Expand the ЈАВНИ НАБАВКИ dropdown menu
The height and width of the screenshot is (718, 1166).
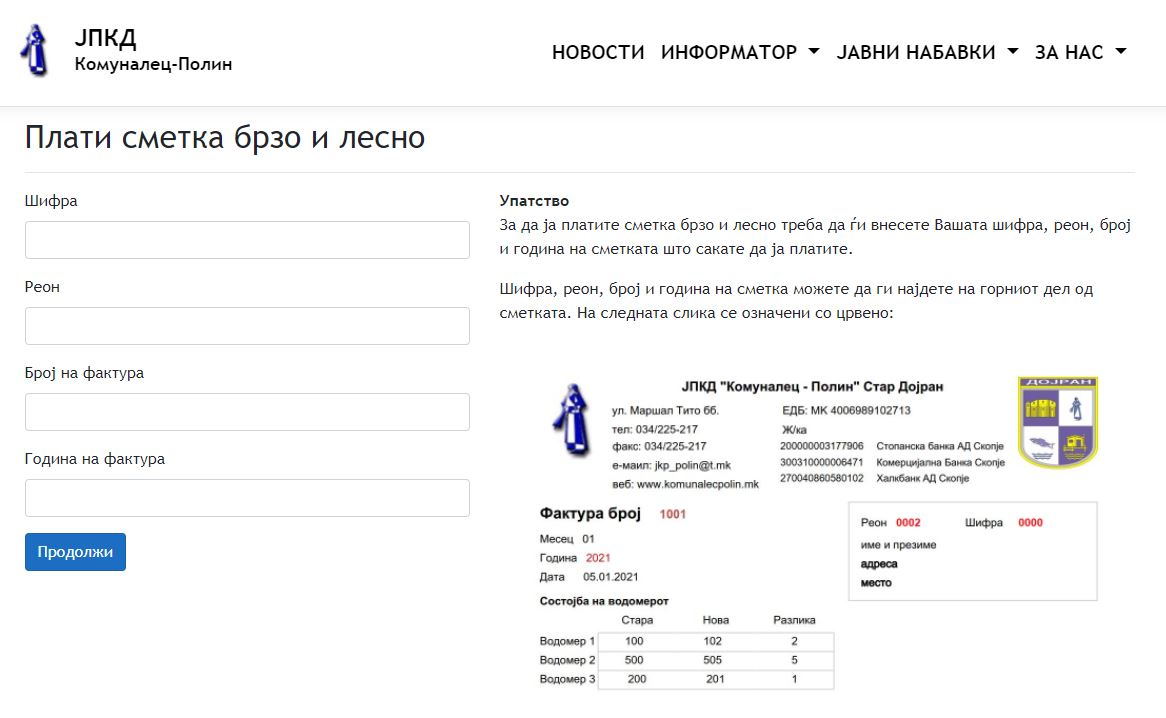click(927, 52)
